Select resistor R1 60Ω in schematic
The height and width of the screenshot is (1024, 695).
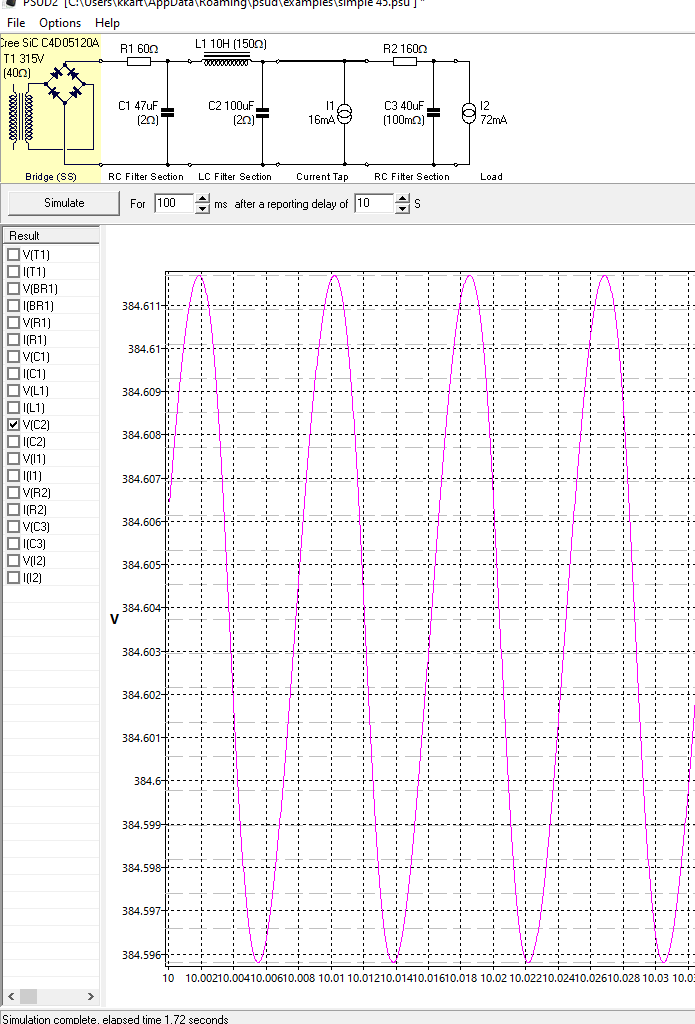138,61
